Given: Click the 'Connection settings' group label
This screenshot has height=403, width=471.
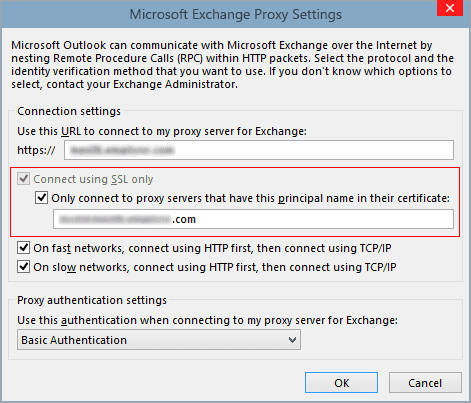Looking at the screenshot, I should click(69, 111).
